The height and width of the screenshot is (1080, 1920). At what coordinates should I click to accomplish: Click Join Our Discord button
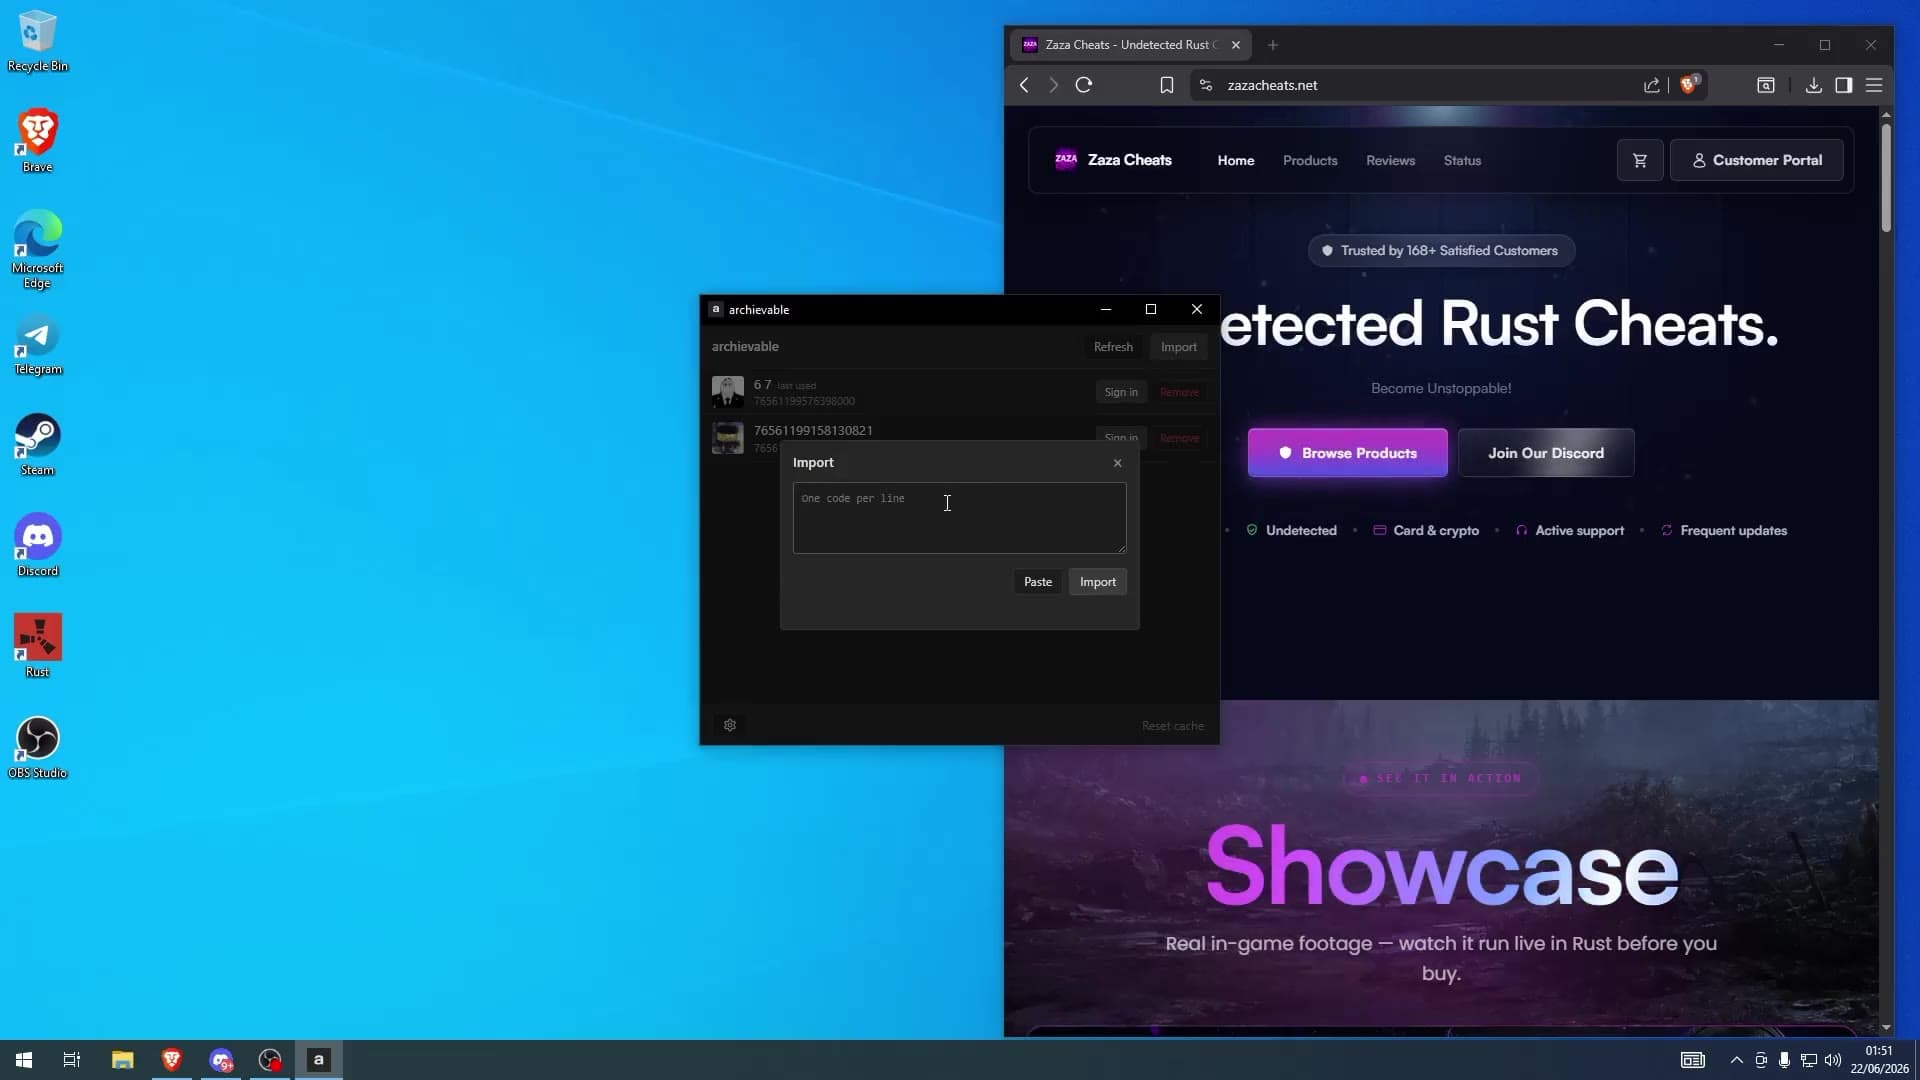pos(1546,453)
